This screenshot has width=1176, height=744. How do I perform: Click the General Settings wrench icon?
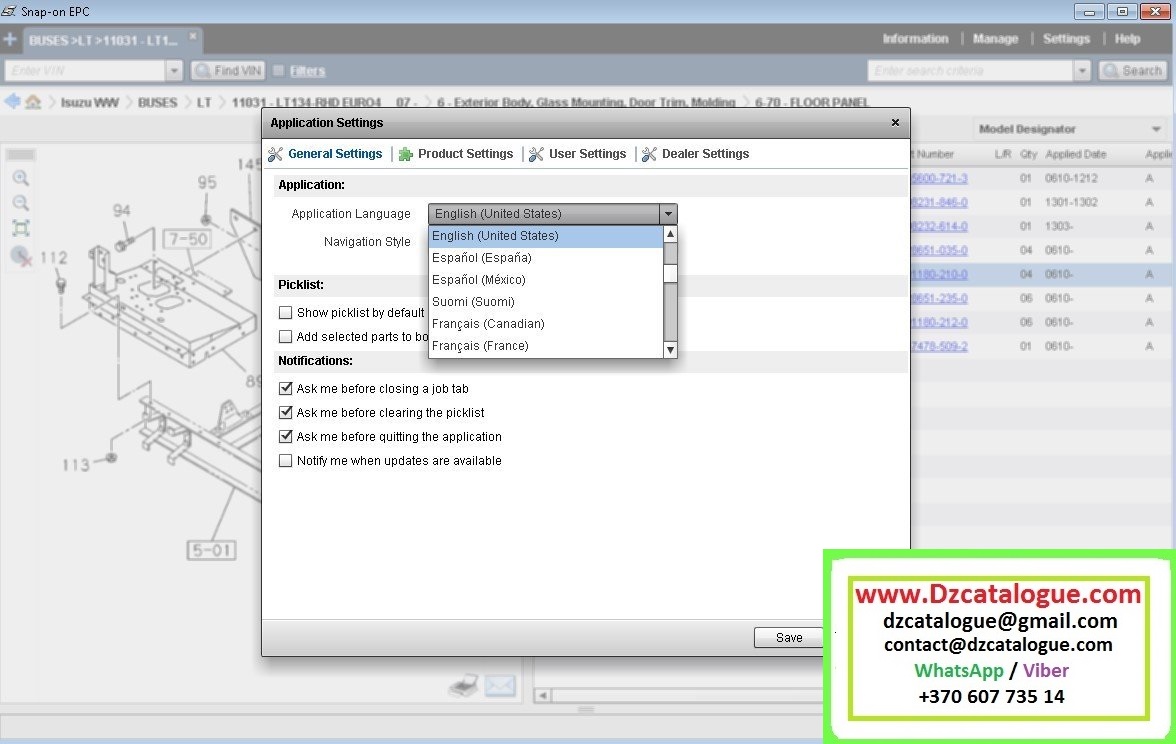coord(275,154)
